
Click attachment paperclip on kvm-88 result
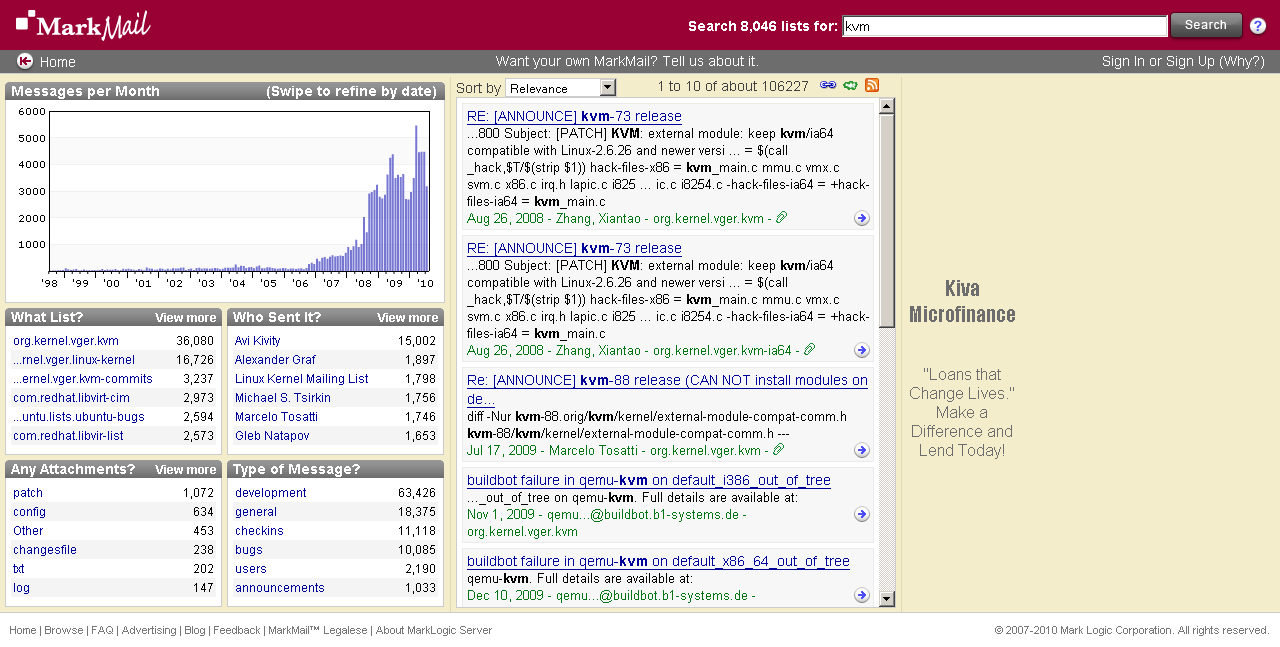tap(778, 450)
